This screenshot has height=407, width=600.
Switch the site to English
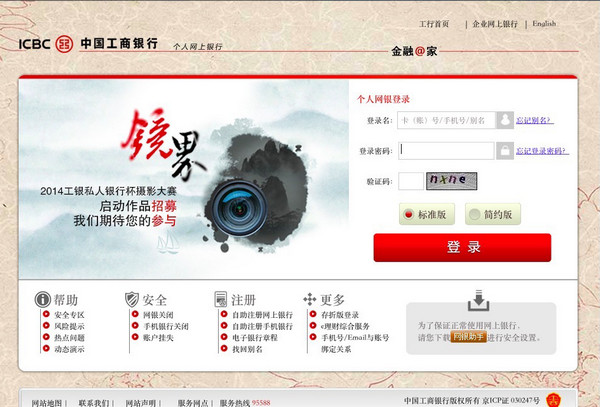click(x=544, y=24)
